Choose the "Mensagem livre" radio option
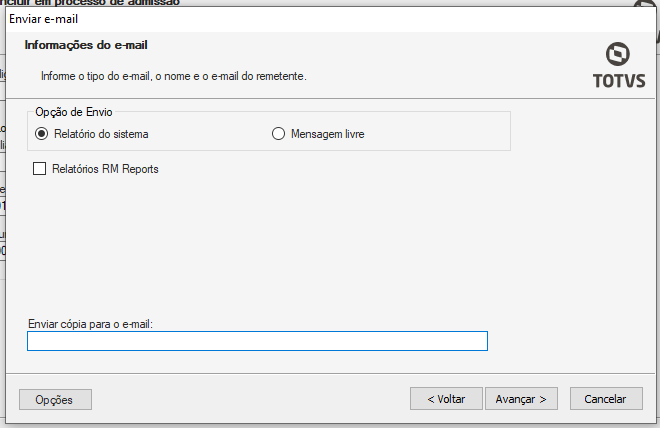This screenshot has height=428, width=660. pyautogui.click(x=279, y=133)
